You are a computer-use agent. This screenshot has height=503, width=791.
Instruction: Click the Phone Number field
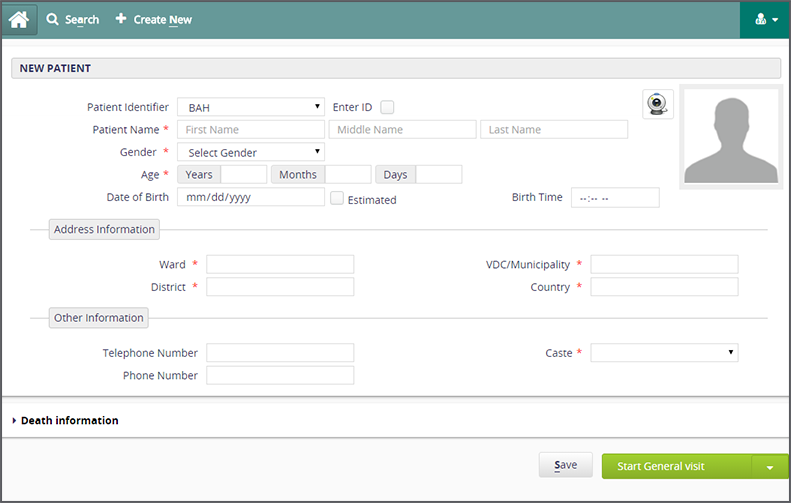point(280,375)
